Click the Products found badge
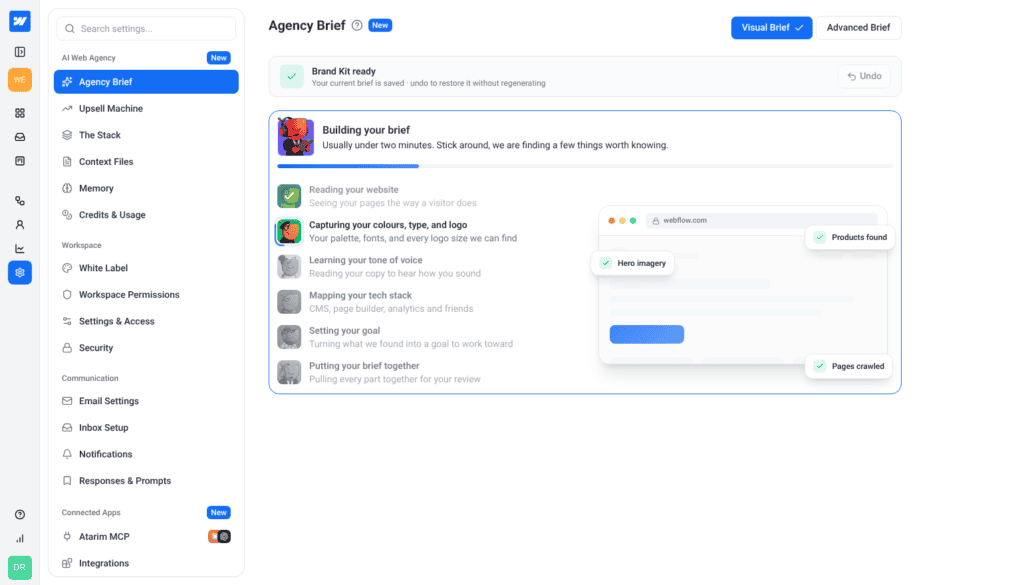The image size is (1024, 585). [850, 238]
